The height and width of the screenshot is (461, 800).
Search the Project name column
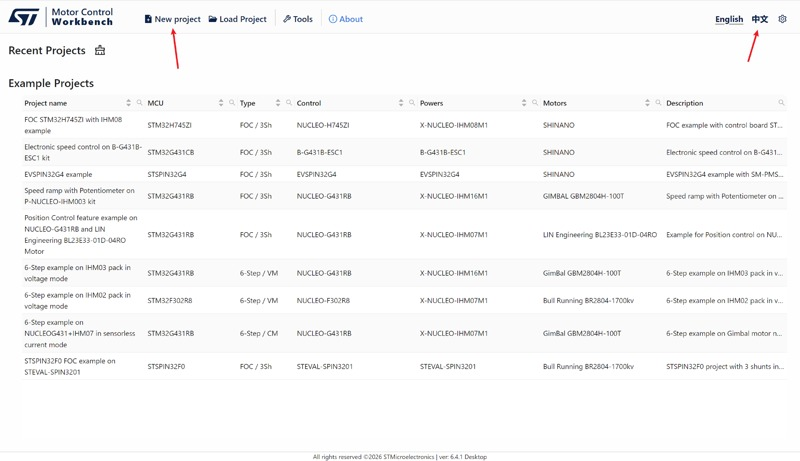point(139,103)
